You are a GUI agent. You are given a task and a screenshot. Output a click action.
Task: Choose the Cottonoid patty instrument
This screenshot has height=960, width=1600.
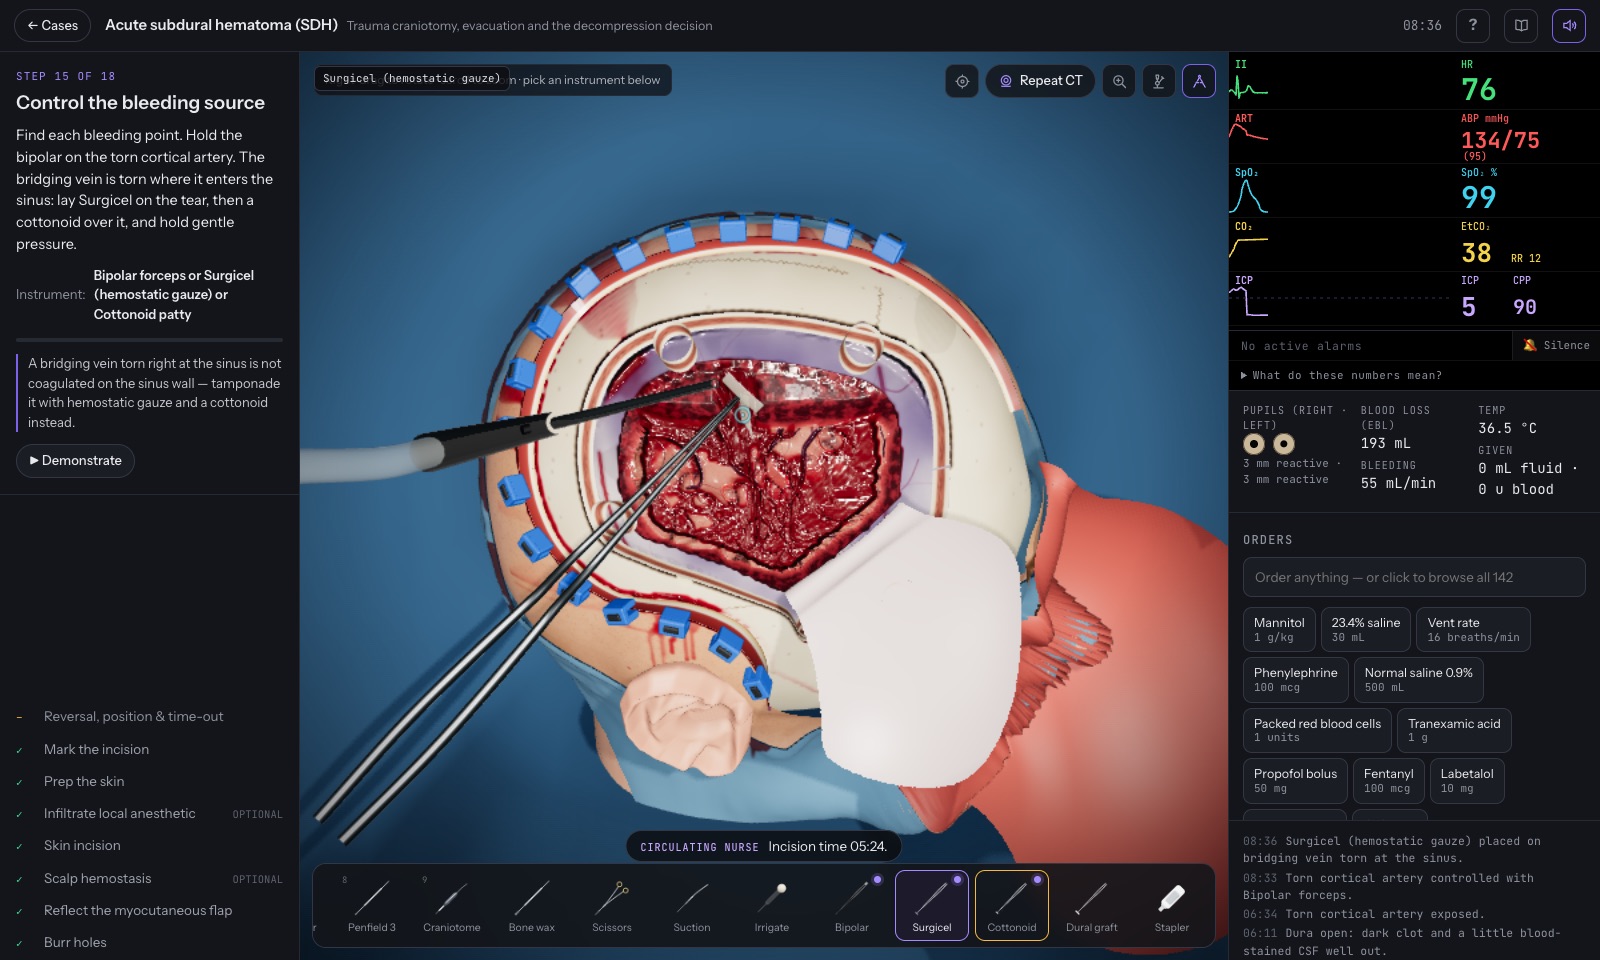pos(1012,906)
